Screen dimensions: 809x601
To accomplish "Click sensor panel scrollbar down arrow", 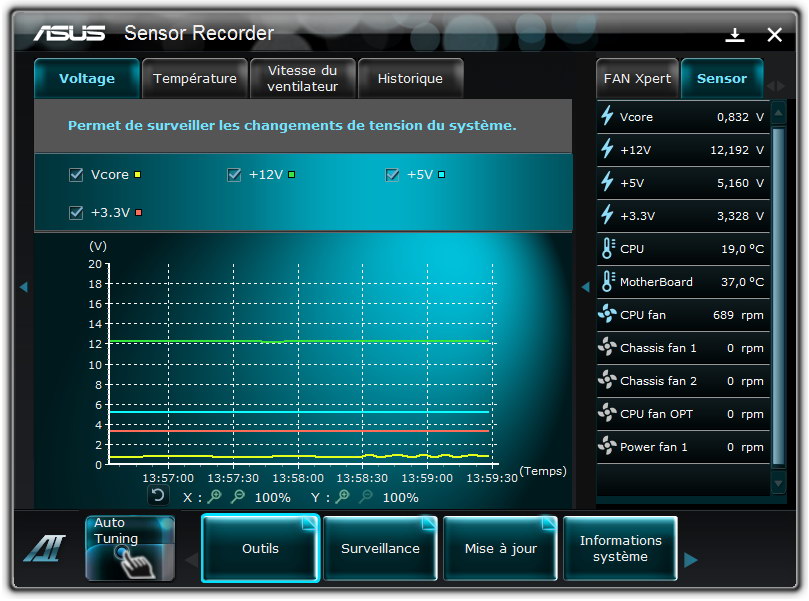I will pyautogui.click(x=779, y=483).
